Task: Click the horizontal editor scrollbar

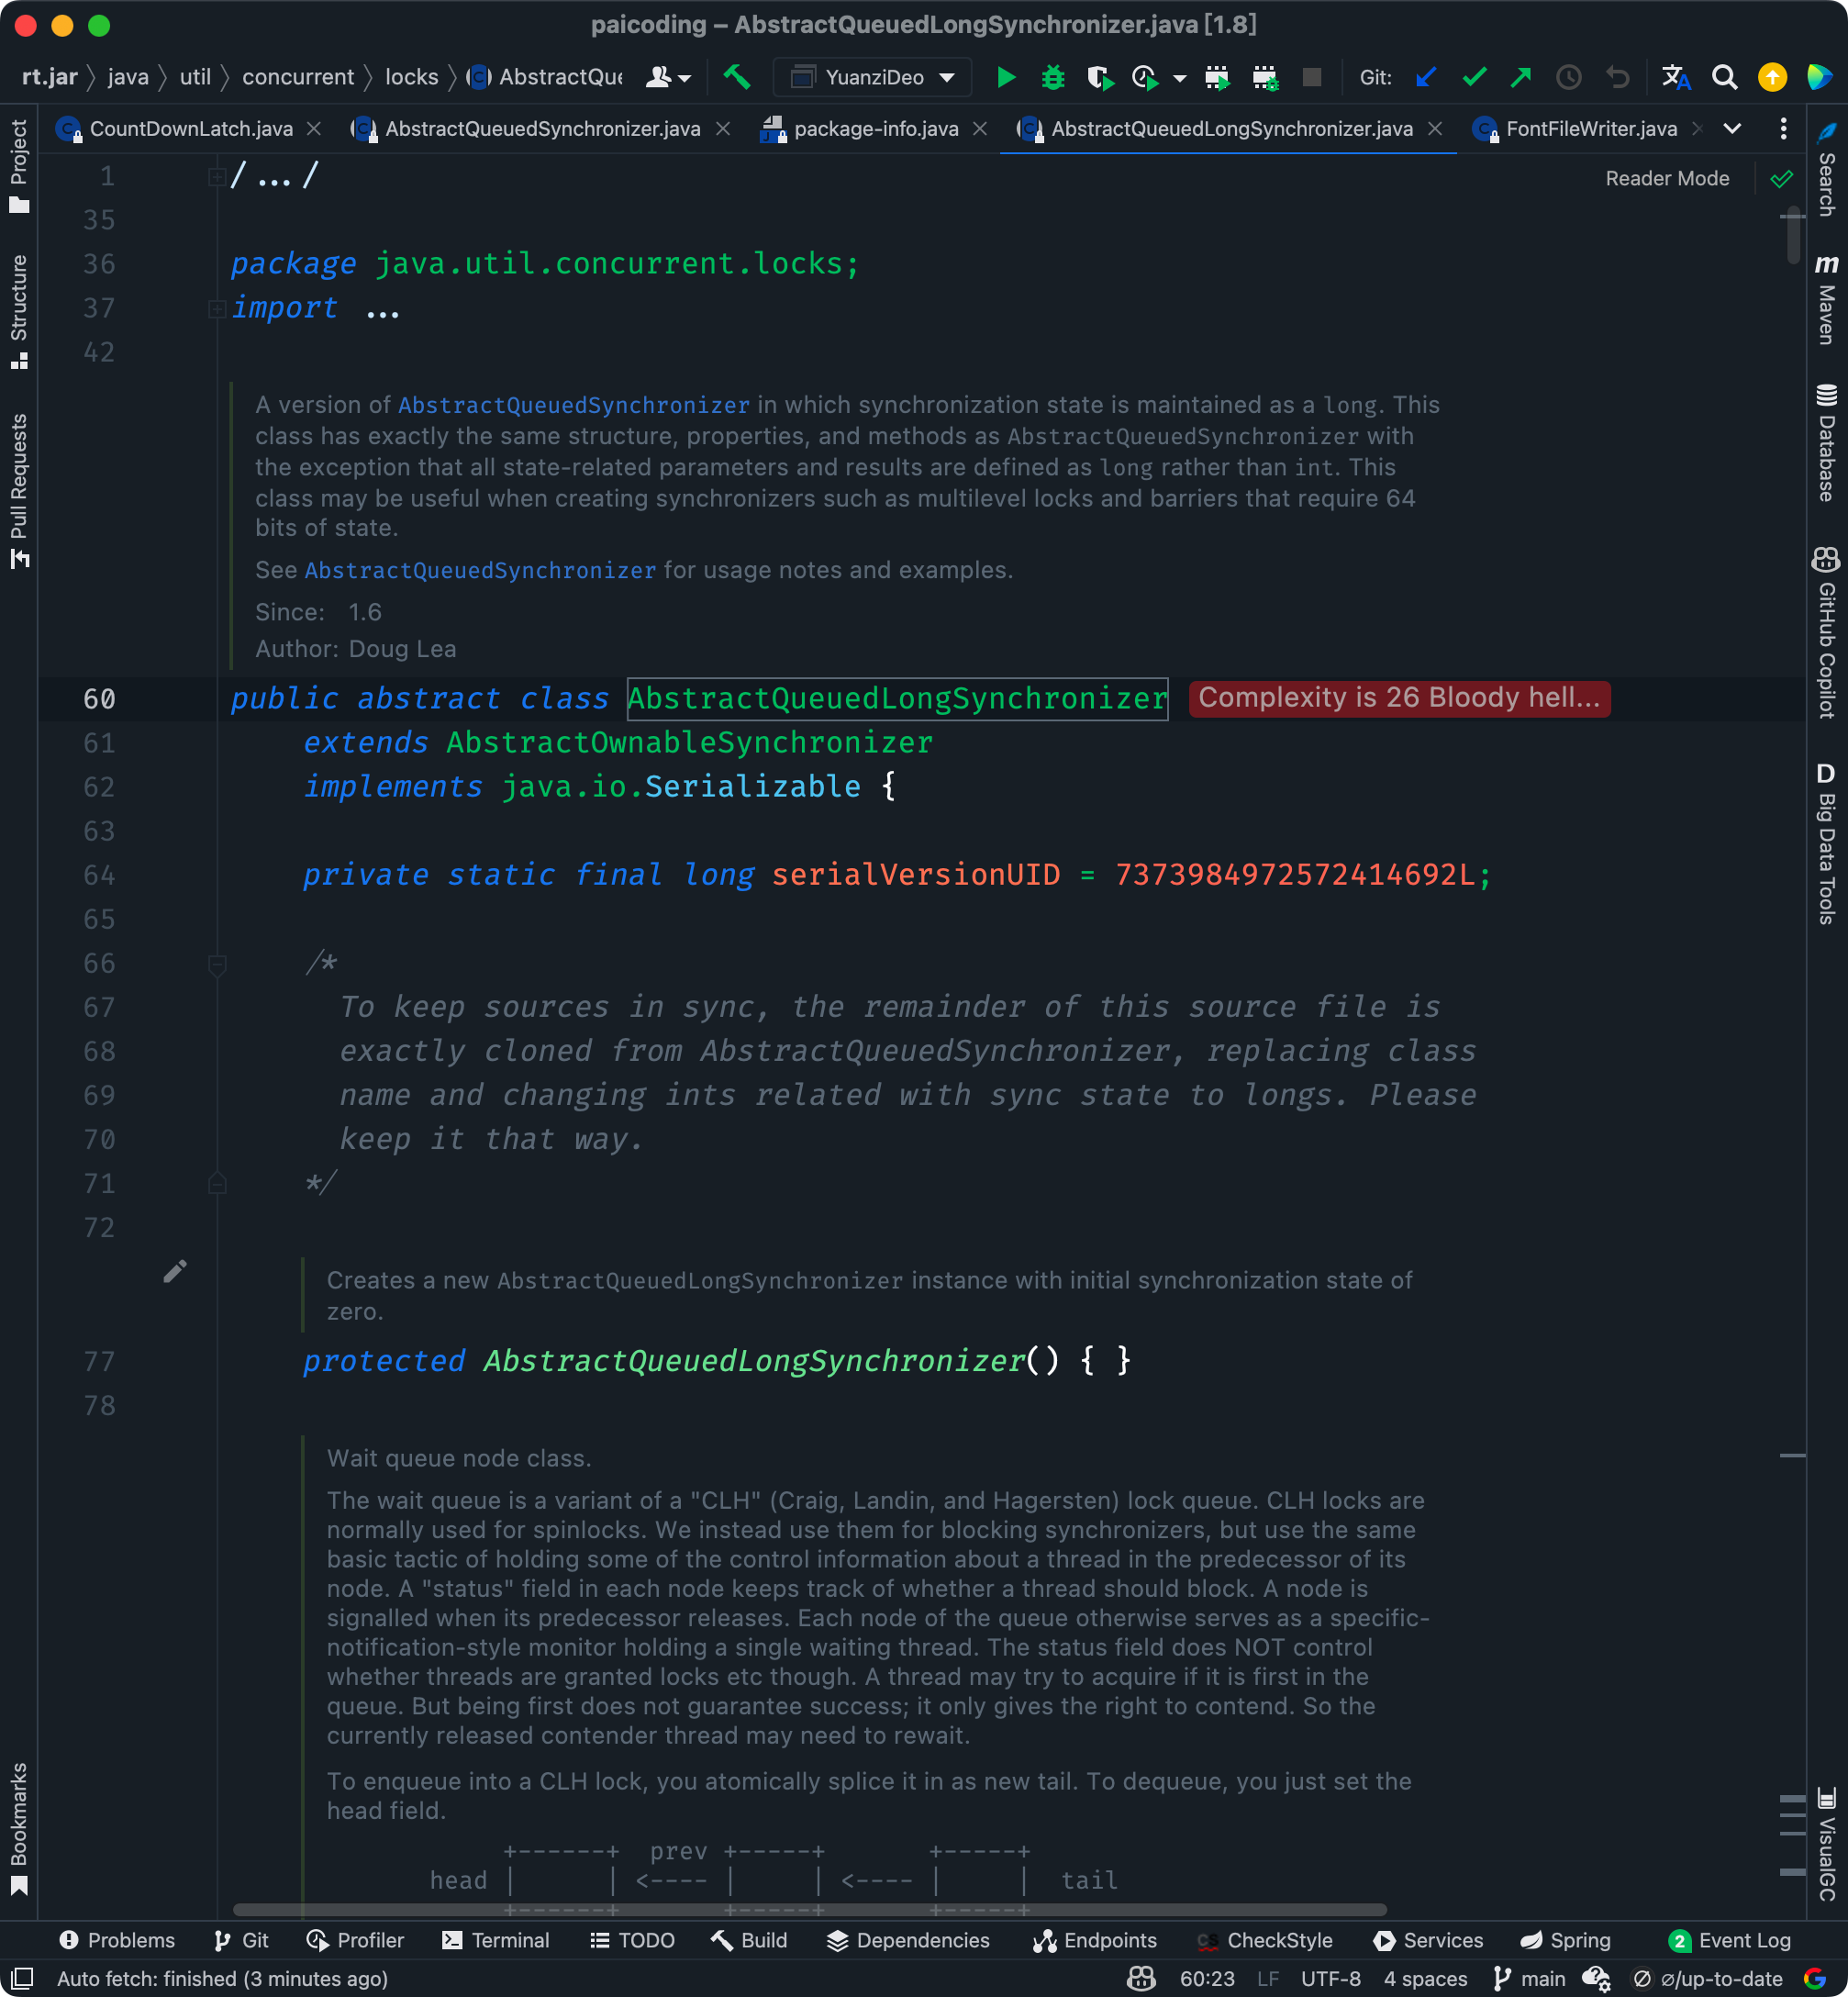Action: [x=810, y=1909]
